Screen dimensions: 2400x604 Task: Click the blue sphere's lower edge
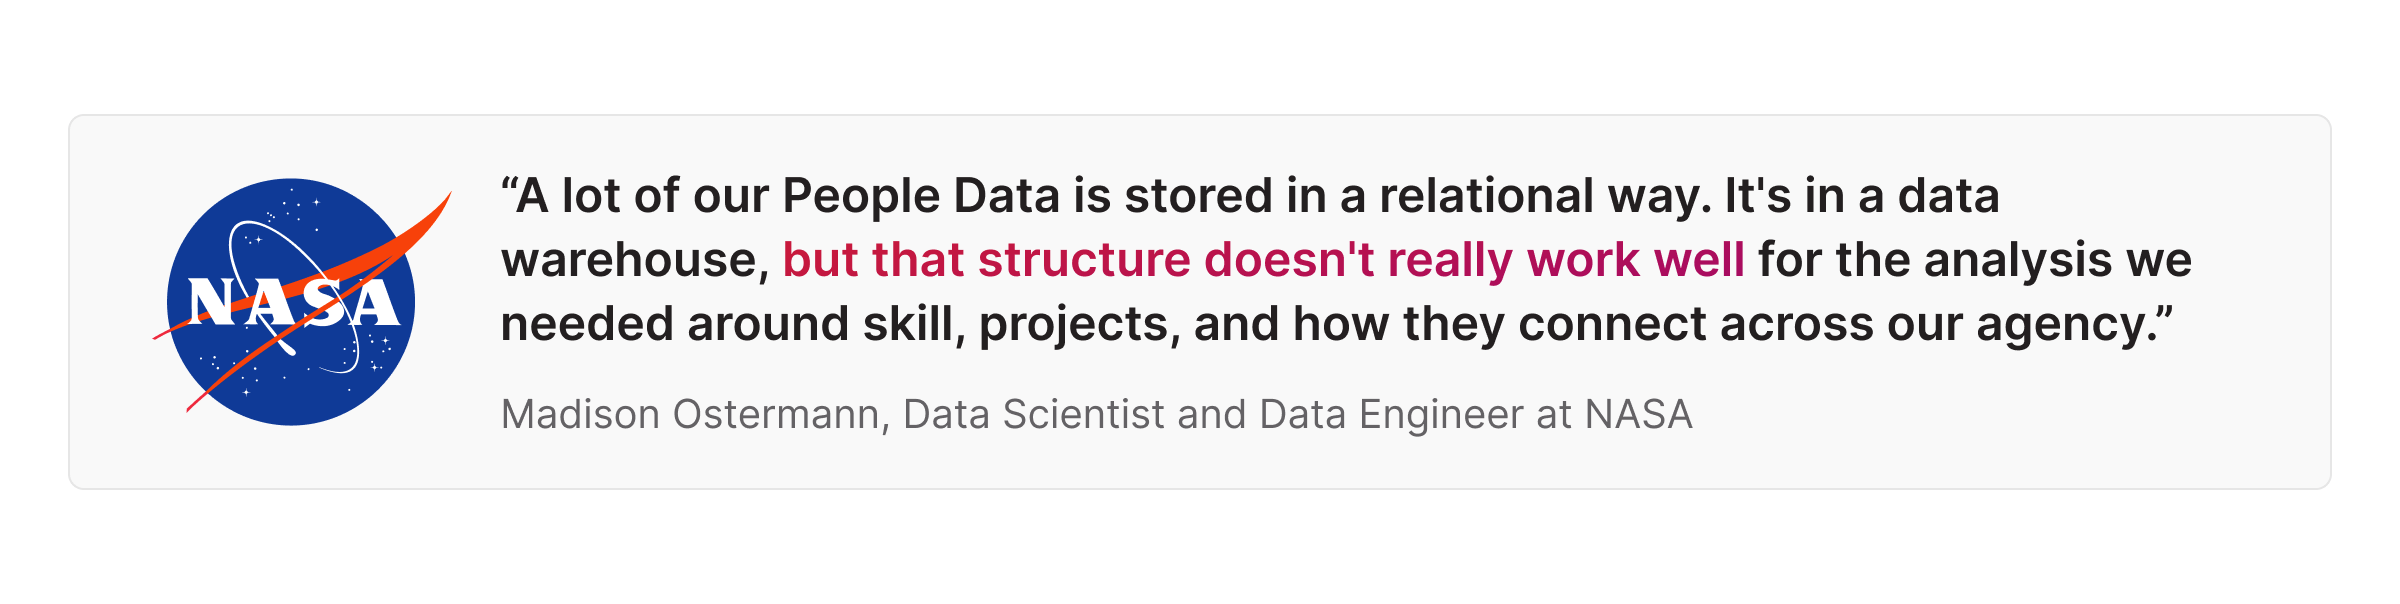tap(291, 418)
